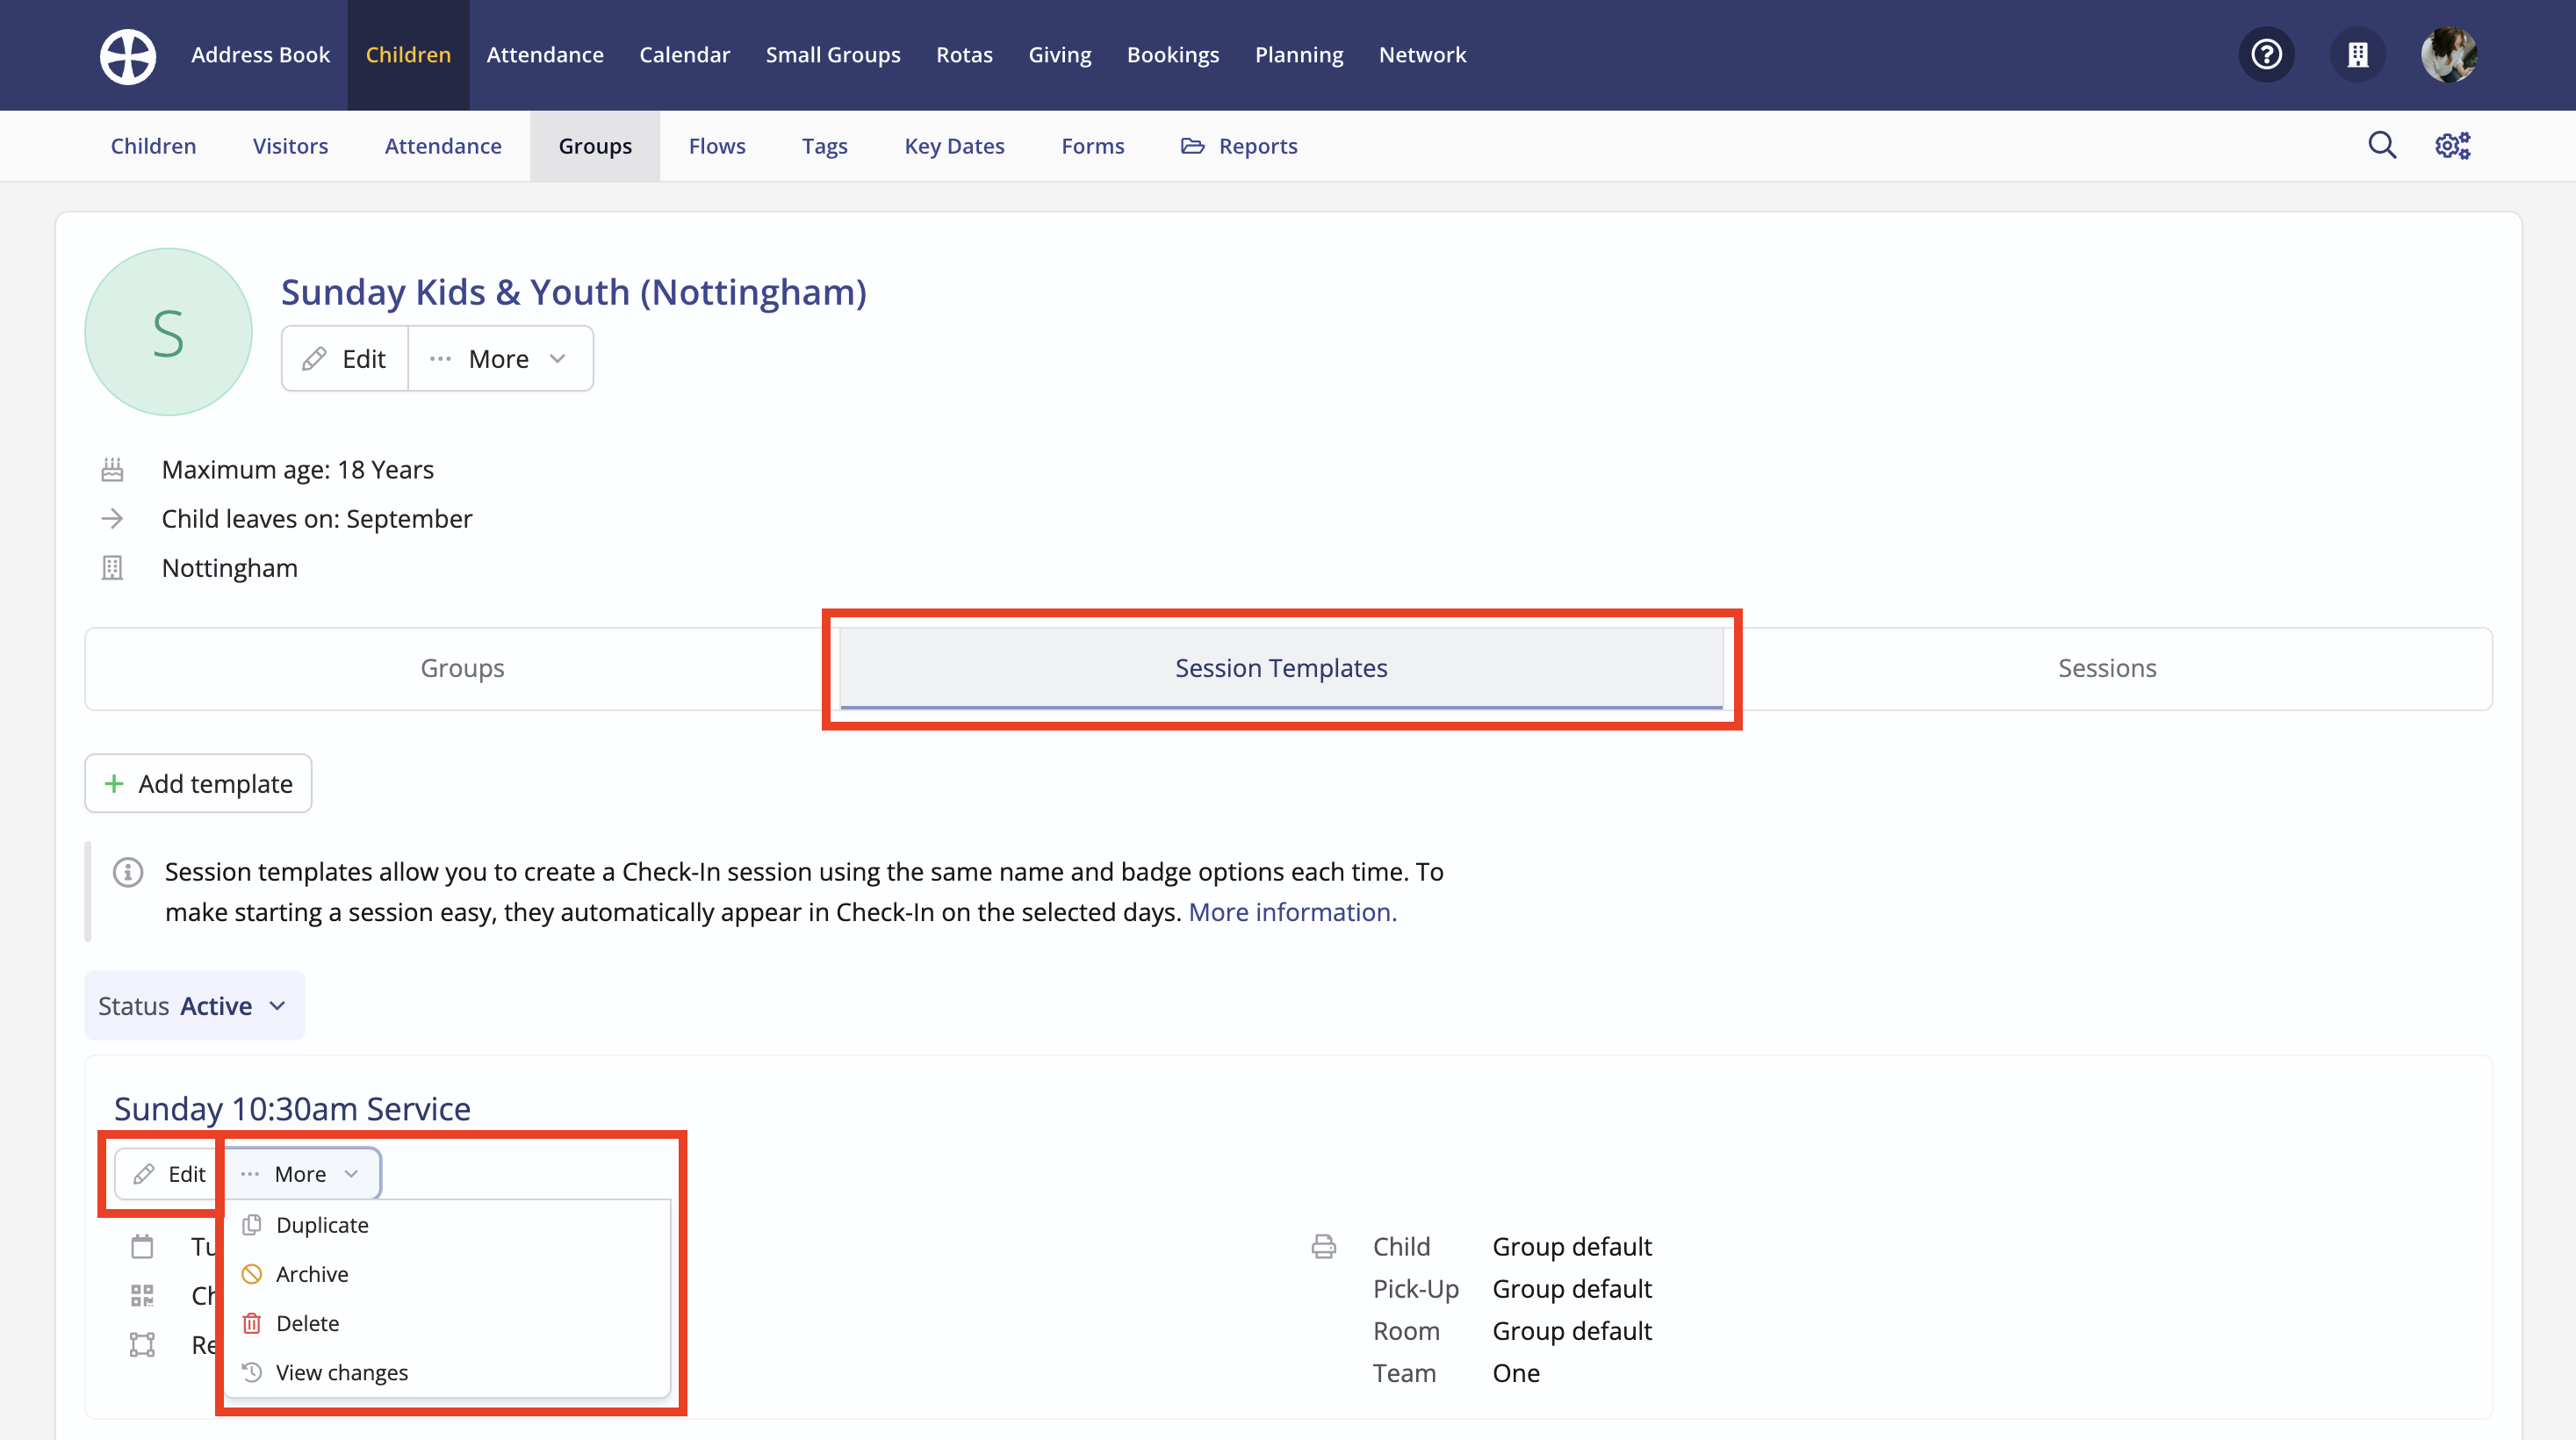Open the user profile avatar
2576x1440 pixels.
pos(2449,55)
